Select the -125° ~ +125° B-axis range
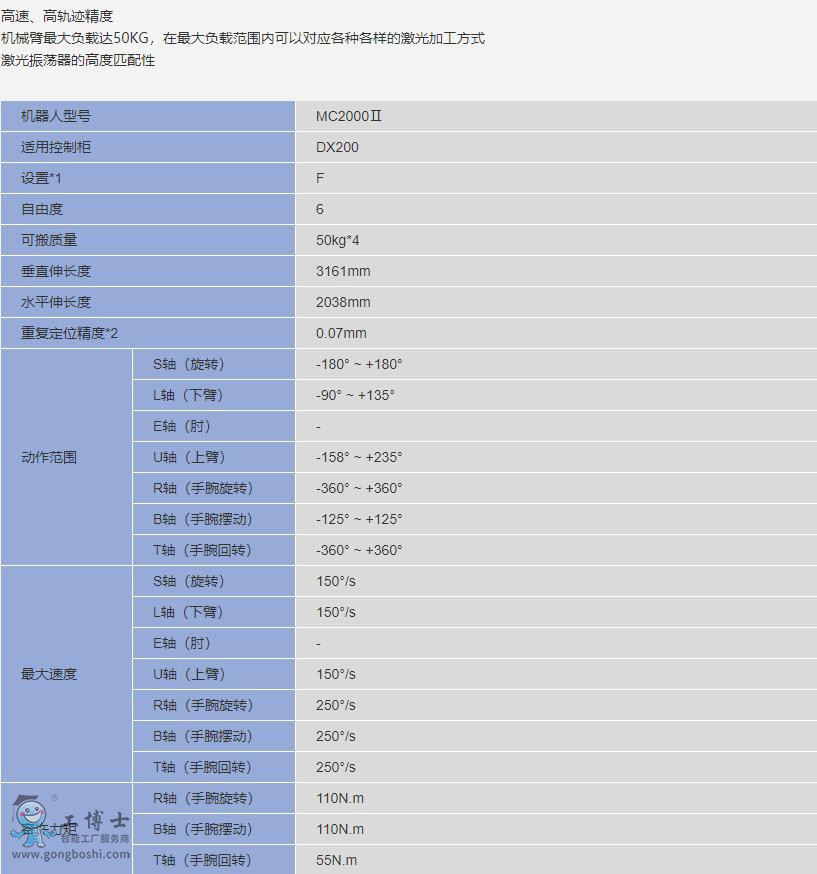Image resolution: width=817 pixels, height=874 pixels. pos(359,519)
